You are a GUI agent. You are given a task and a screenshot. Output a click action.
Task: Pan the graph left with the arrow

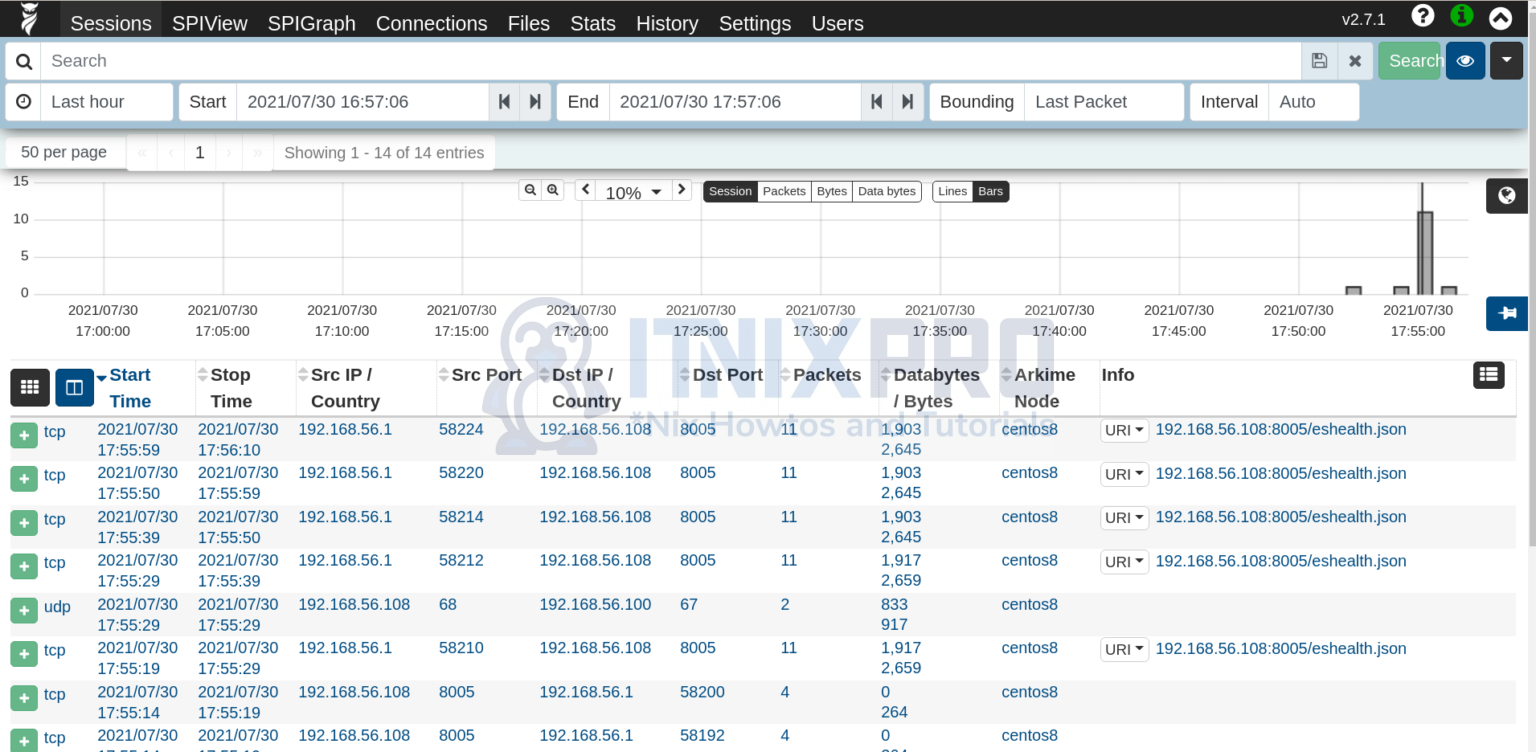(x=585, y=190)
